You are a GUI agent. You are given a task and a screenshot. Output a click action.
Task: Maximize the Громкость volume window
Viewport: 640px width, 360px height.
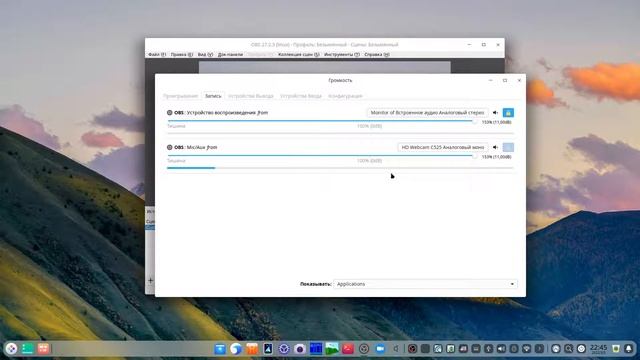pos(505,80)
